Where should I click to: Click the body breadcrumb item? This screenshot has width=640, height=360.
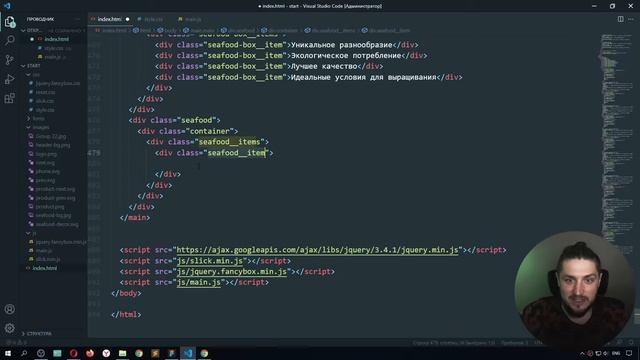167,30
